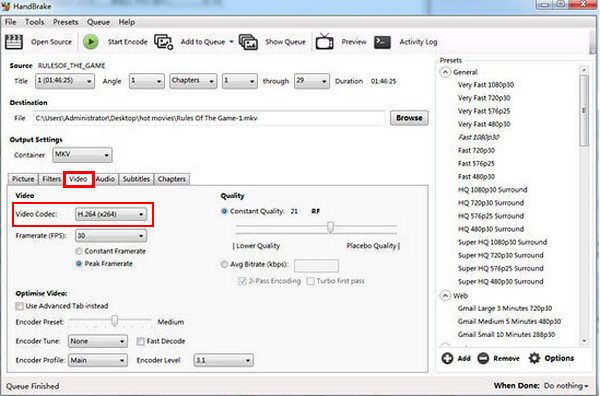Click the Preview television icon
The height and width of the screenshot is (396, 600).
pos(324,41)
